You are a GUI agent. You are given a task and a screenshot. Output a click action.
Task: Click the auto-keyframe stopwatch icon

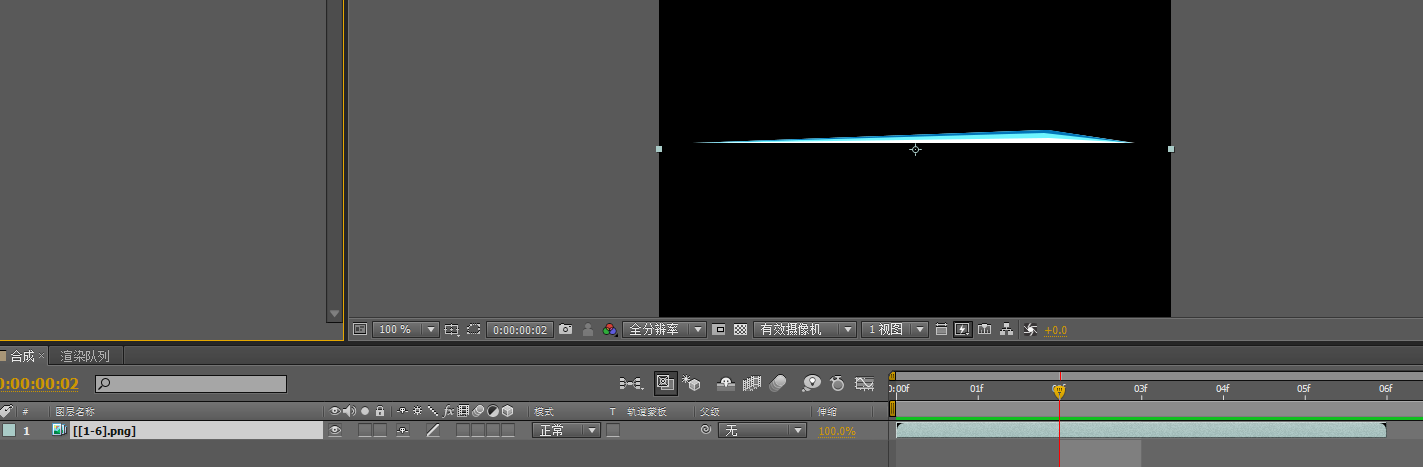[x=838, y=383]
